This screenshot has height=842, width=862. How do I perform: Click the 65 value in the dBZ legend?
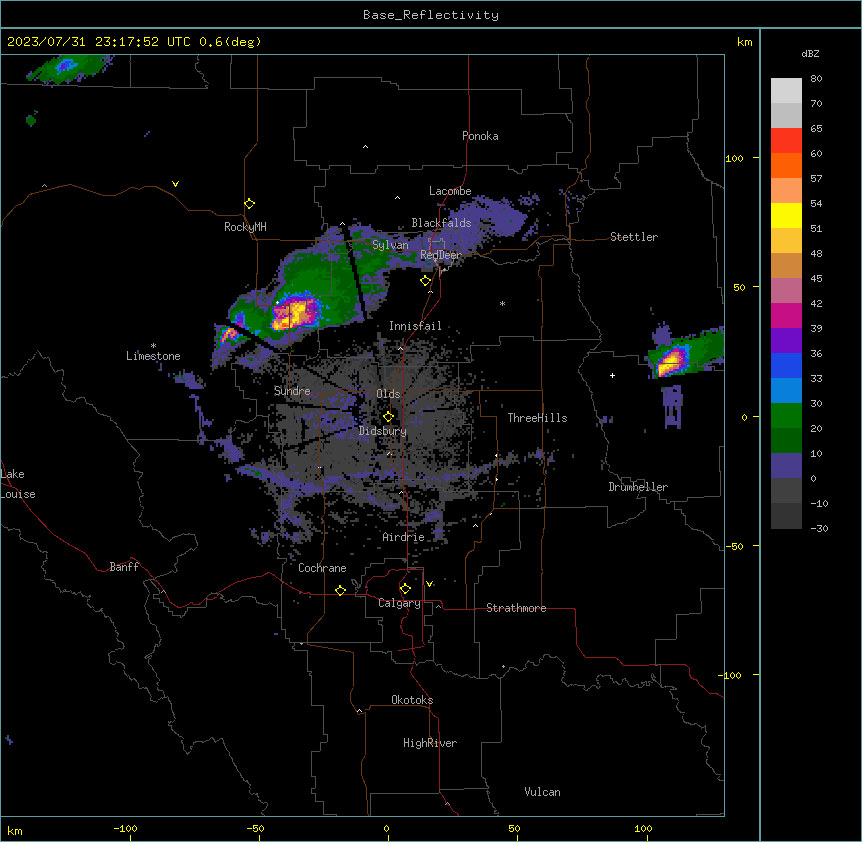tap(816, 129)
